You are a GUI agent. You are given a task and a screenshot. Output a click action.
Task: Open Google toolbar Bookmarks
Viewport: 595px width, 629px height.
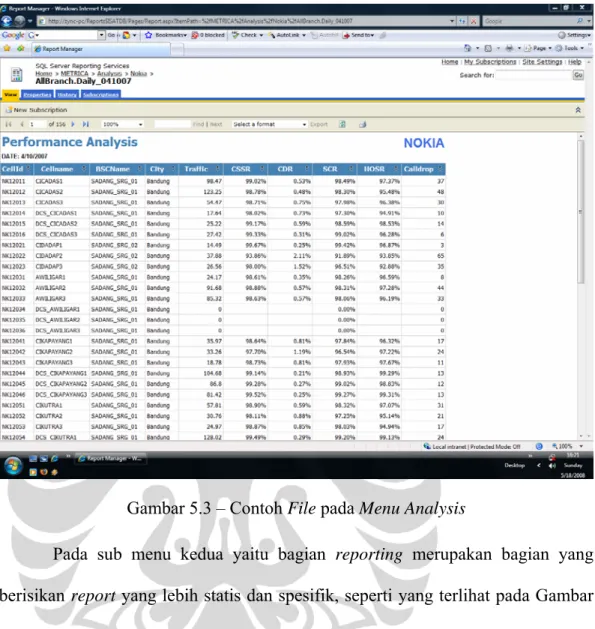pos(166,35)
